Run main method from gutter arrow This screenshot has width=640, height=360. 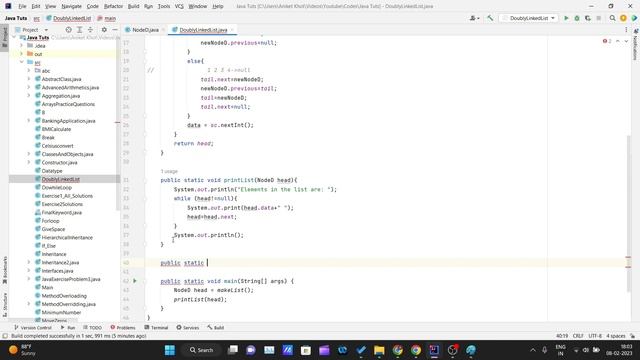point(135,281)
